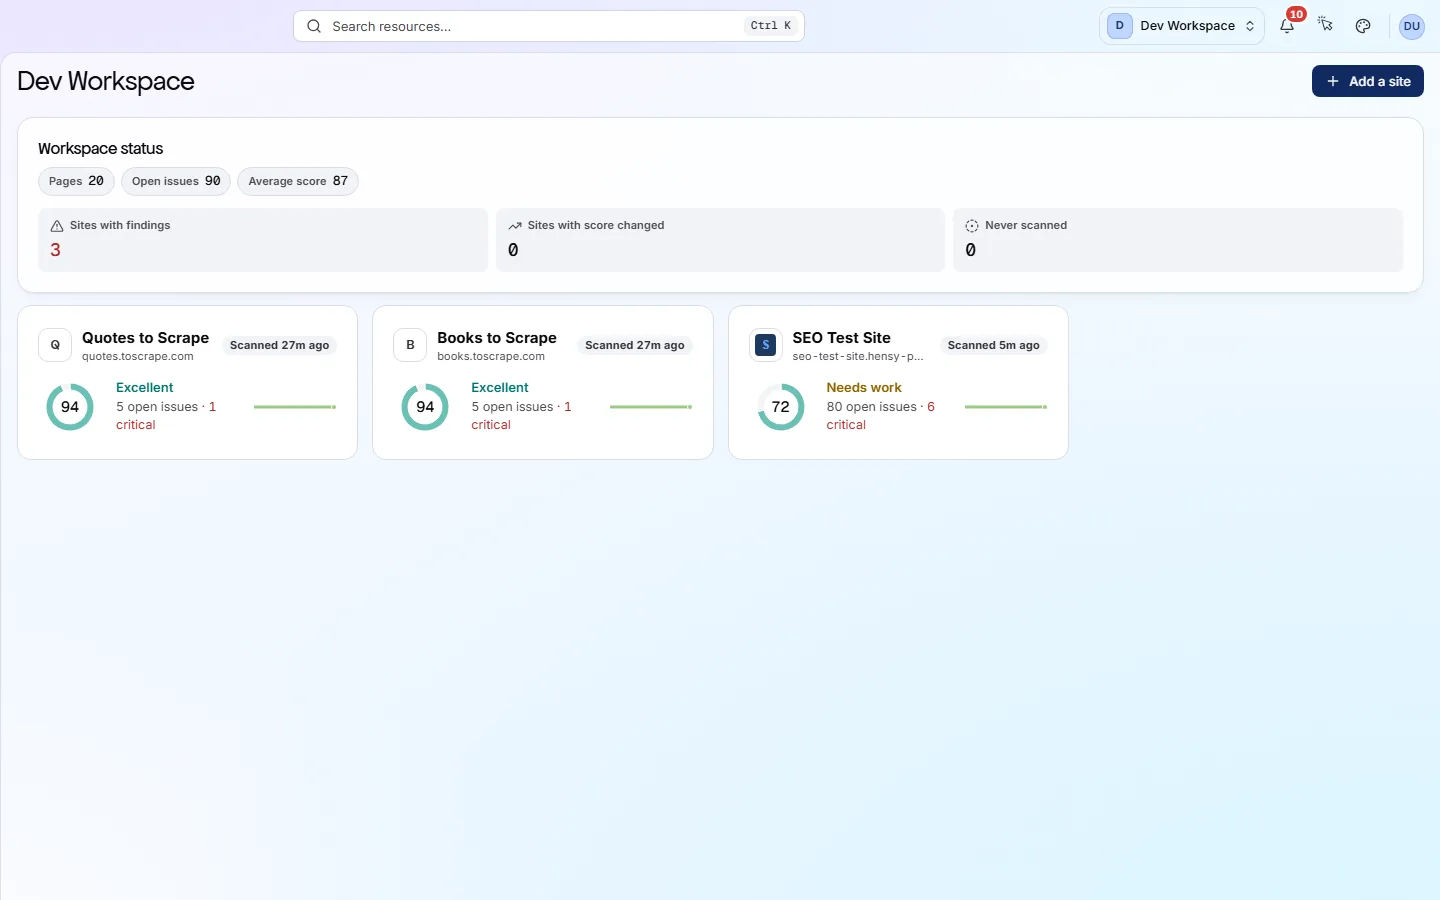Open the theme palette icon
The image size is (1440, 900).
(x=1363, y=26)
